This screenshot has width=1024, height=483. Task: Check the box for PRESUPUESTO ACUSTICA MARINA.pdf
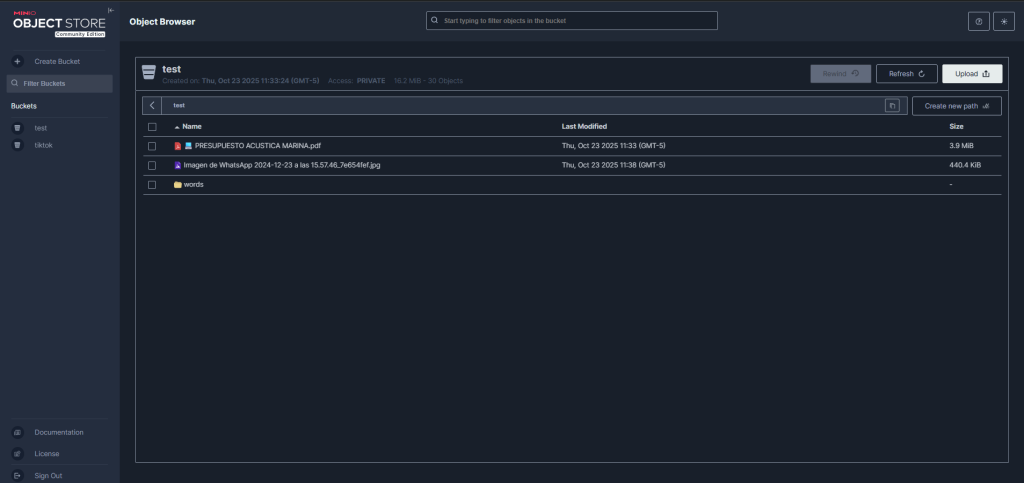tap(152, 146)
